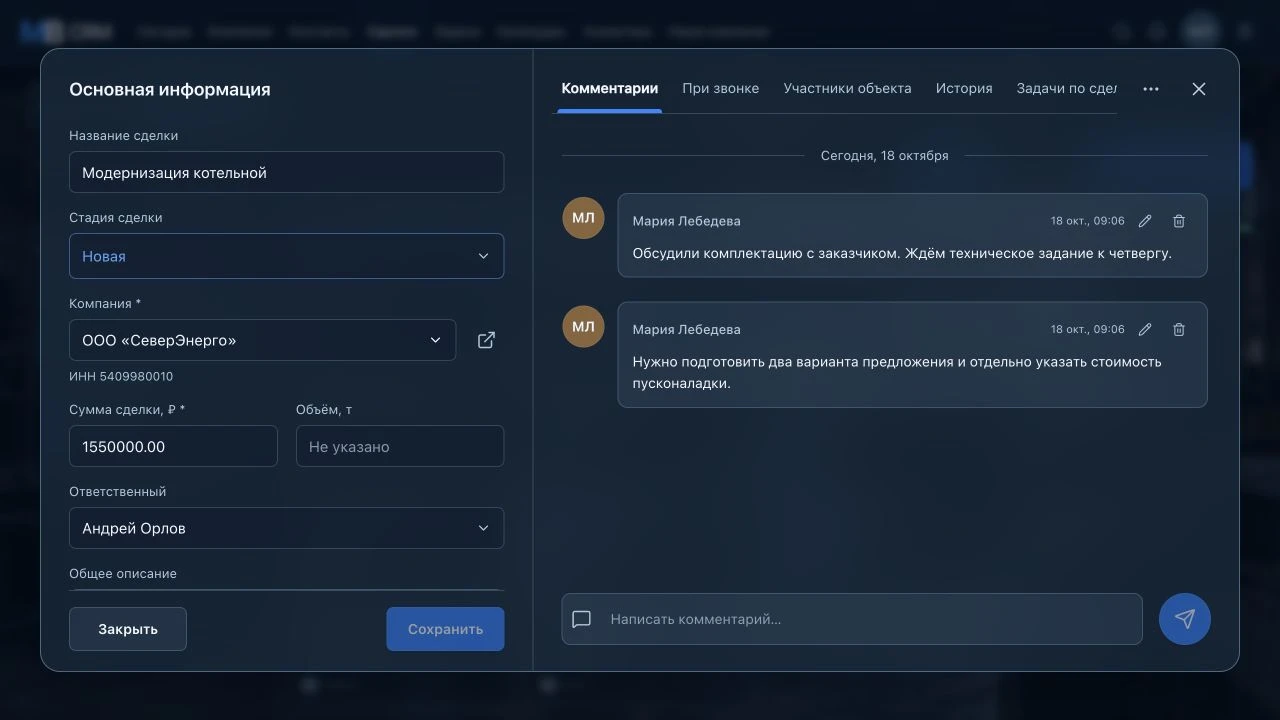This screenshot has height=720, width=1280.
Task: Click Мария Лебедева name in second comment
Action: coord(686,329)
